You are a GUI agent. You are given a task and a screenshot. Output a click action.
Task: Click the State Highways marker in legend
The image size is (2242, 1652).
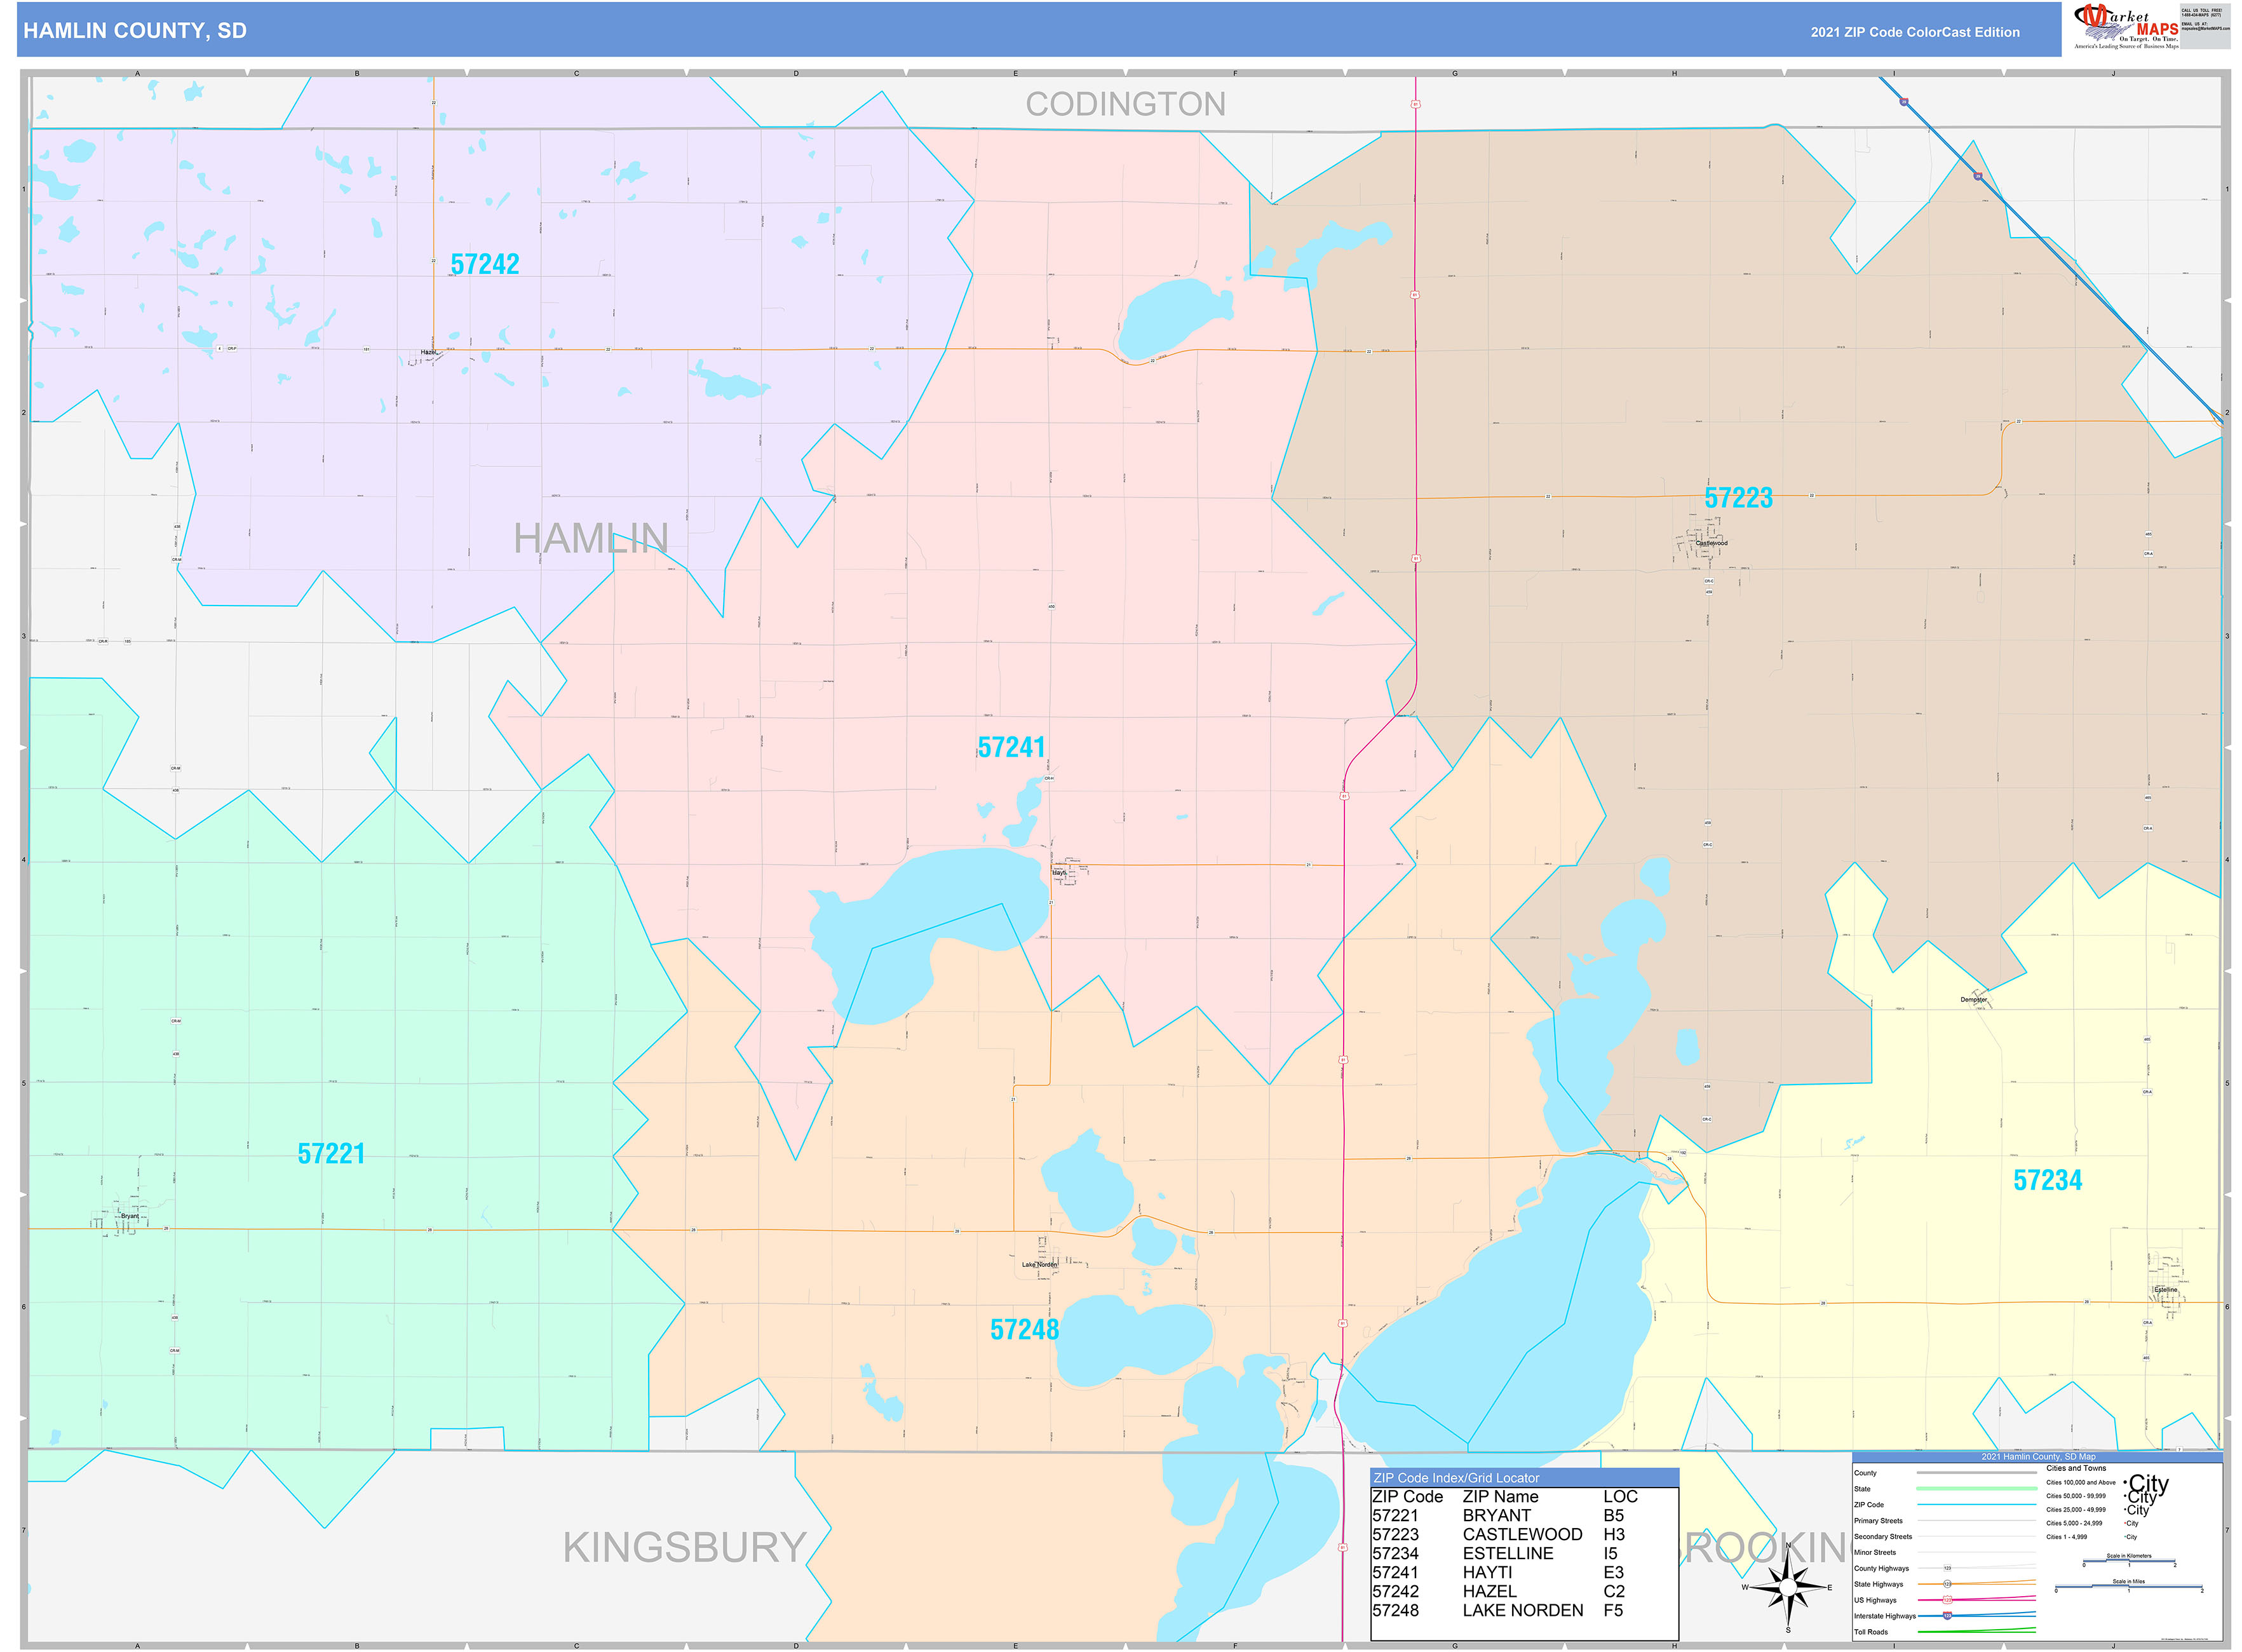click(1948, 1584)
